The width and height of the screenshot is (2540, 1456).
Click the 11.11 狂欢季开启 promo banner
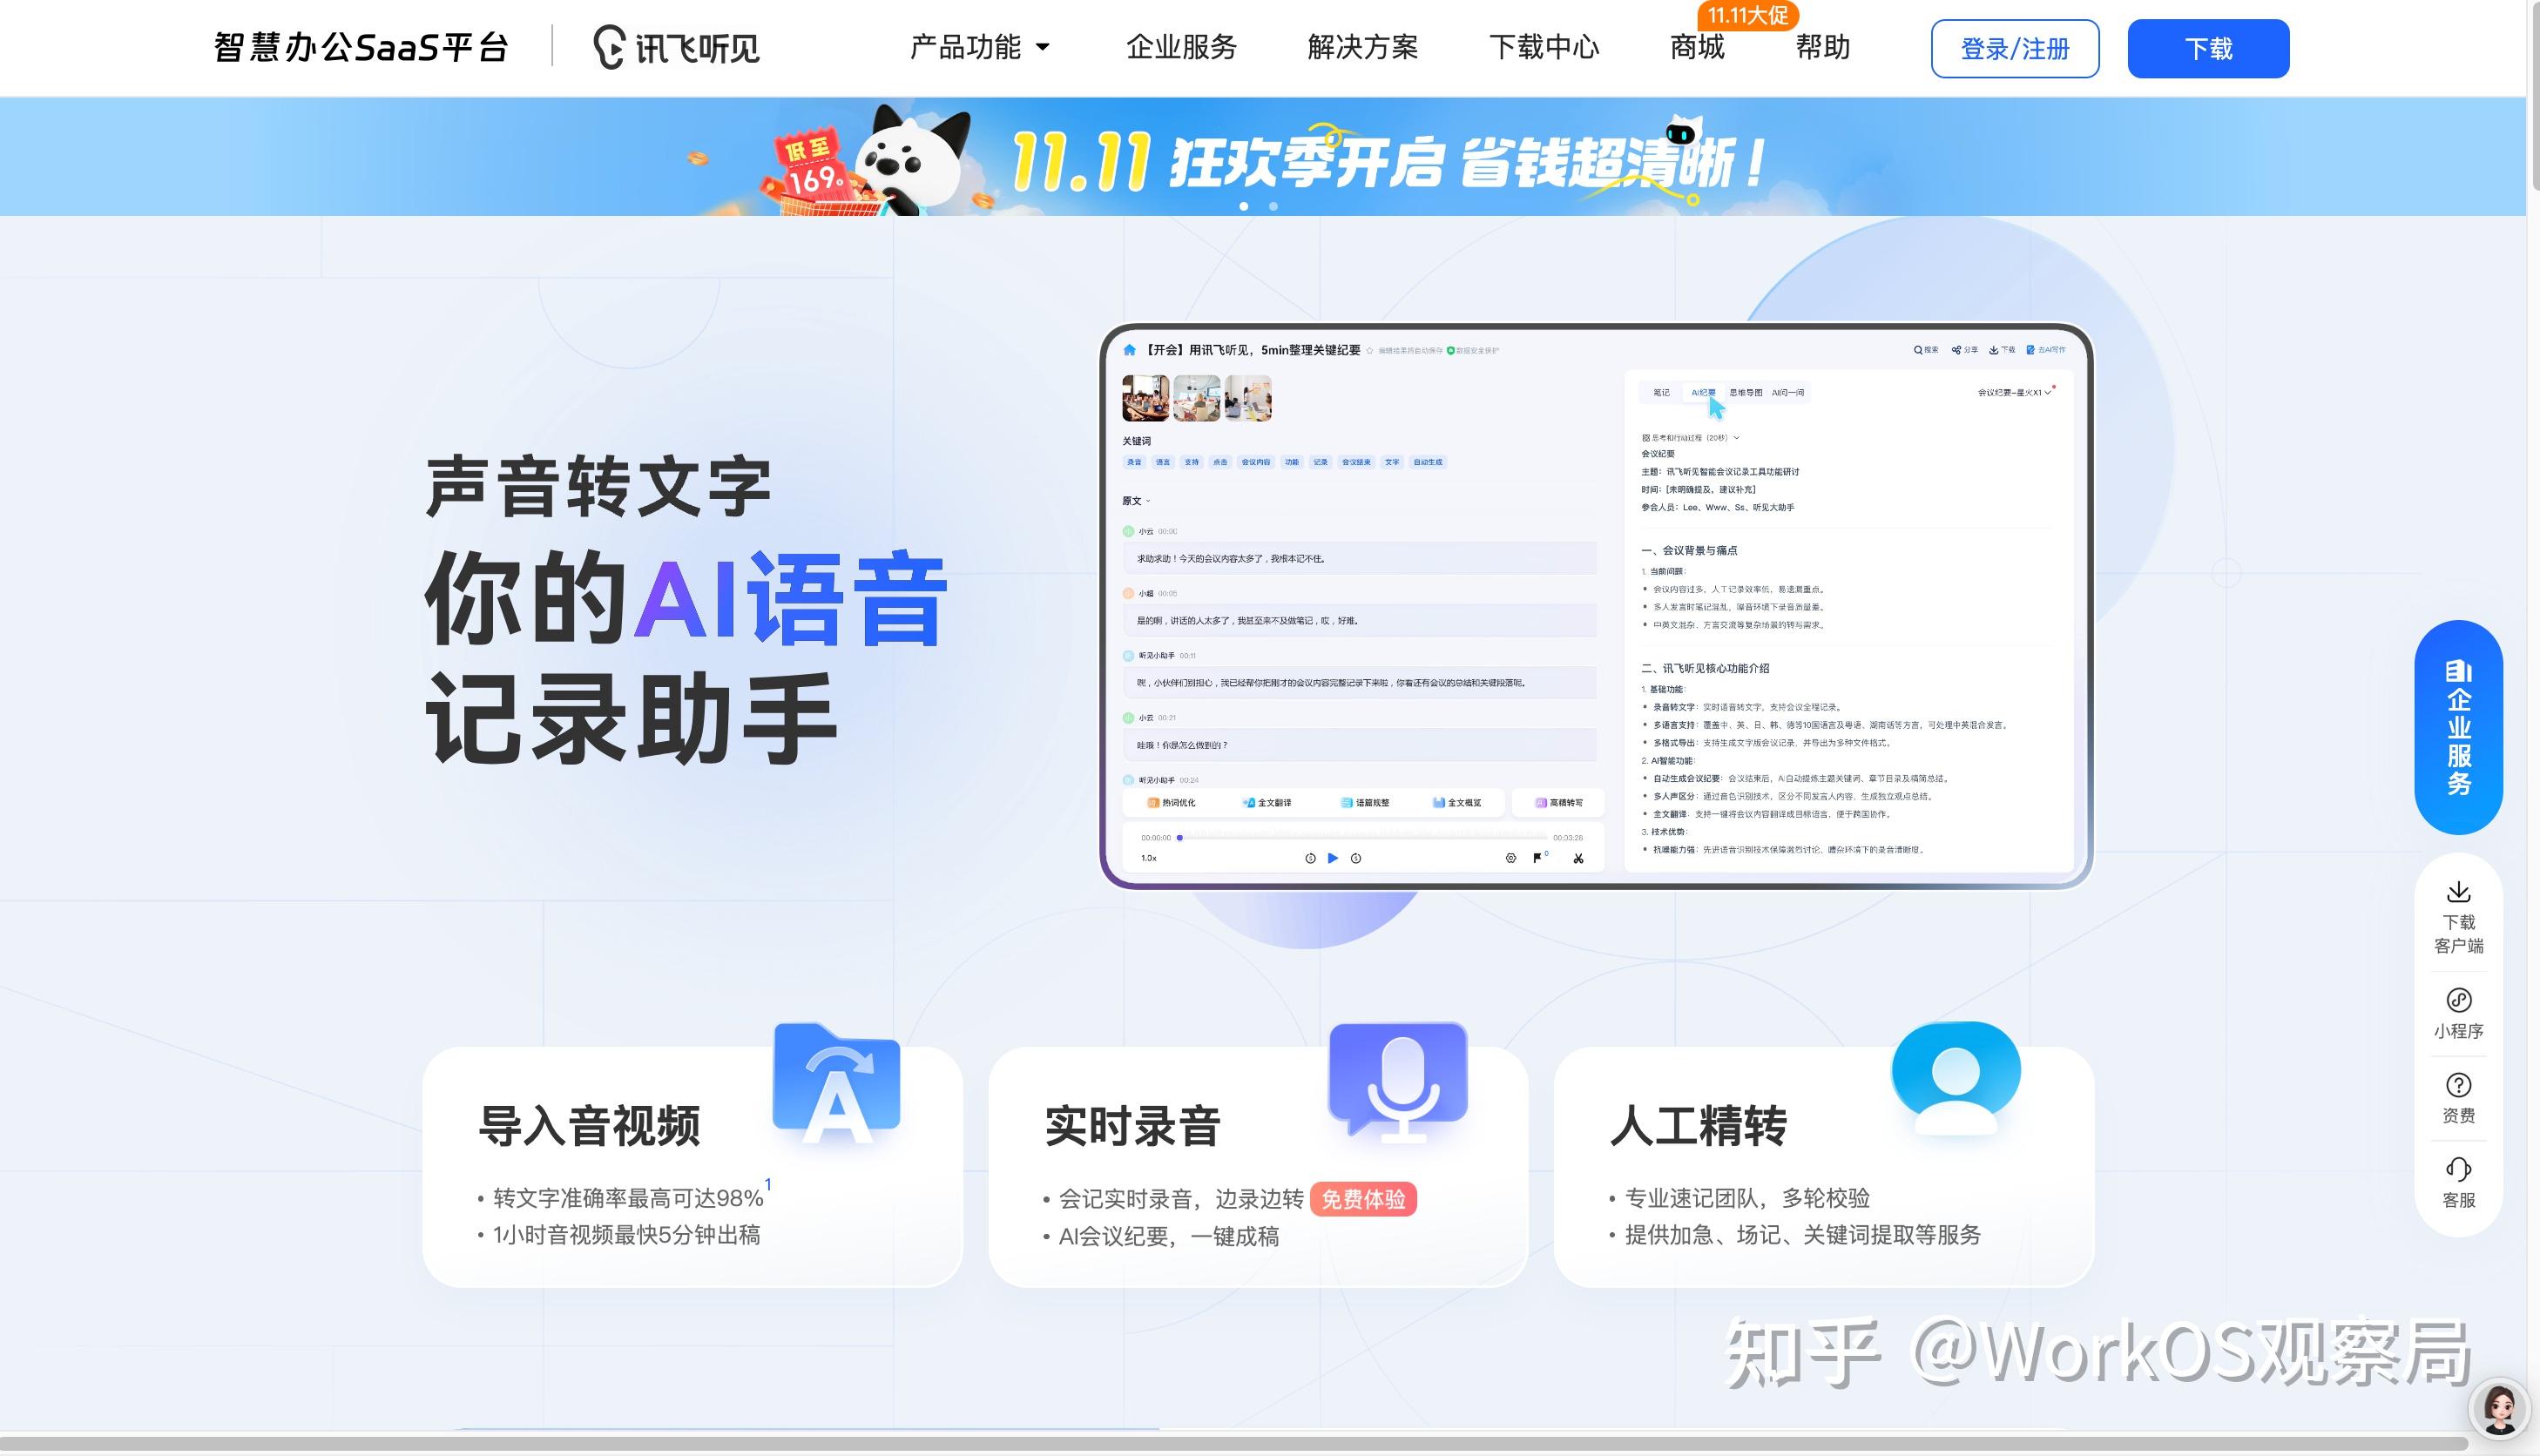(x=1263, y=157)
